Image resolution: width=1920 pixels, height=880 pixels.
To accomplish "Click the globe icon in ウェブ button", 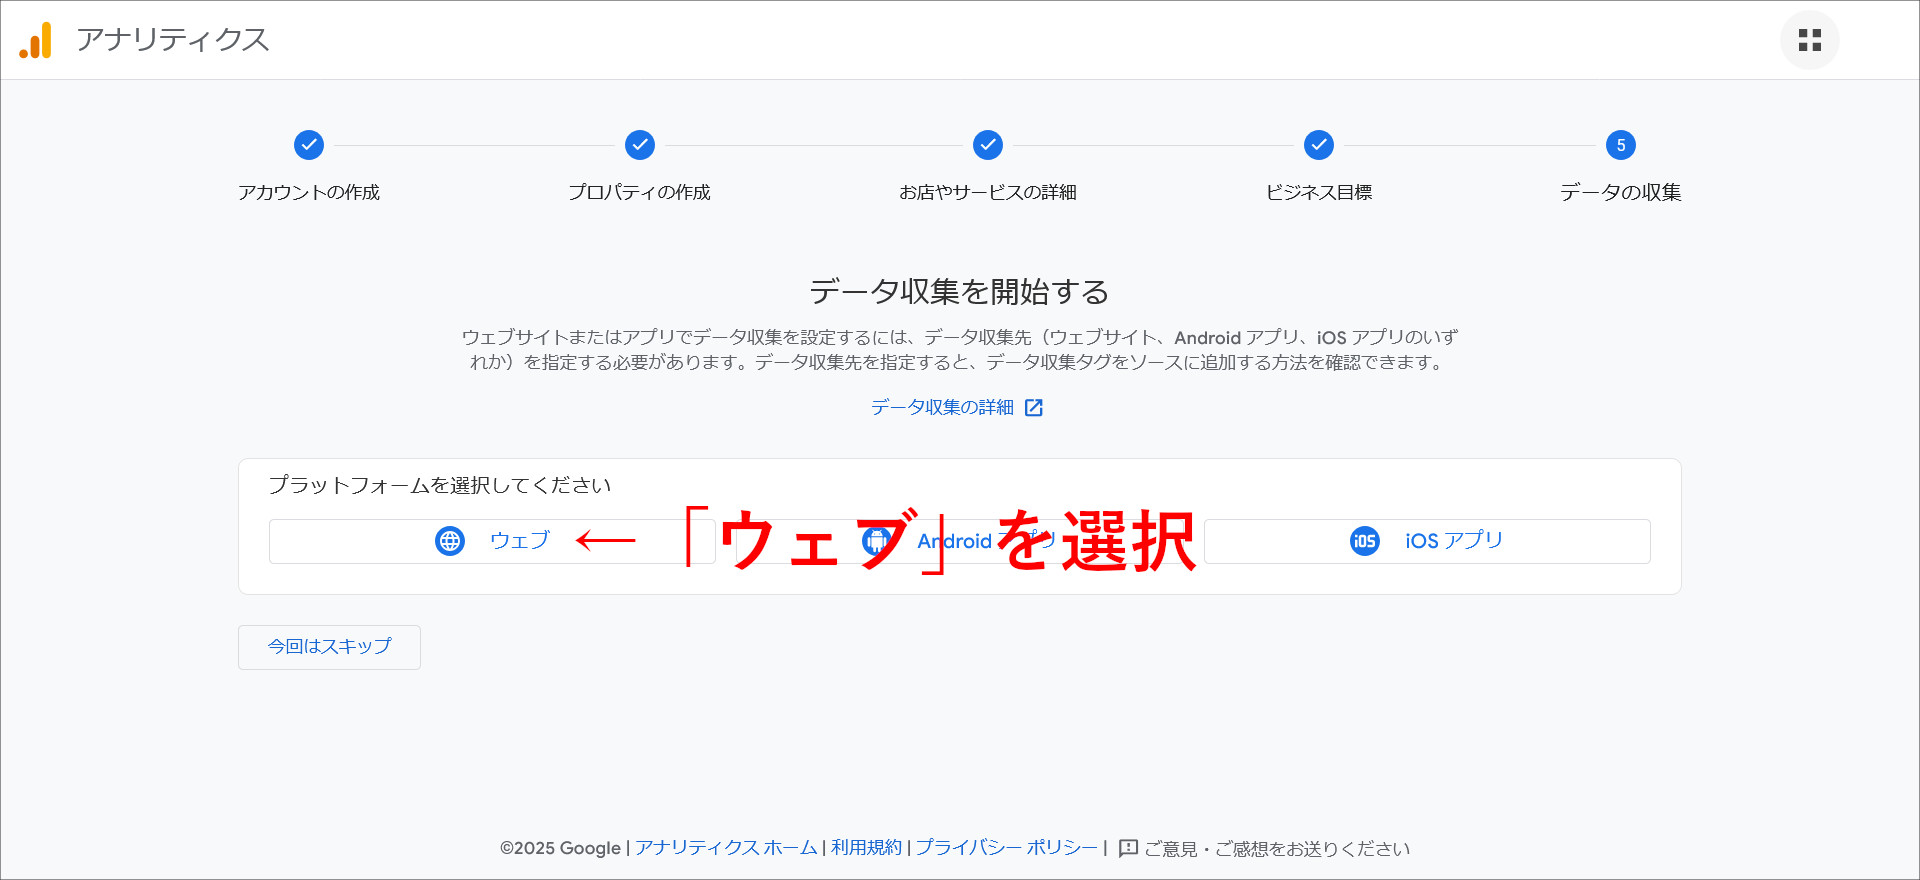I will click(450, 541).
